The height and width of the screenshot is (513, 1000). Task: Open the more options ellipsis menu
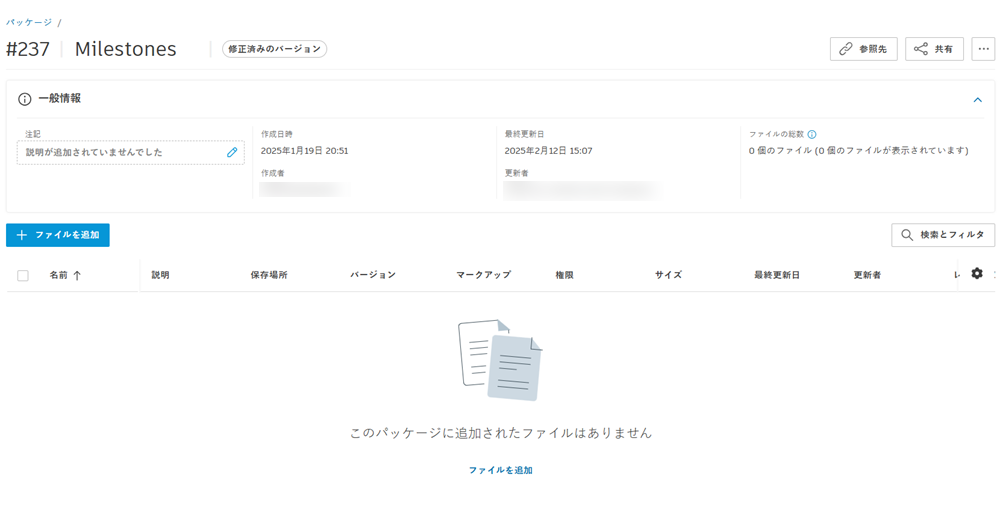(x=983, y=49)
